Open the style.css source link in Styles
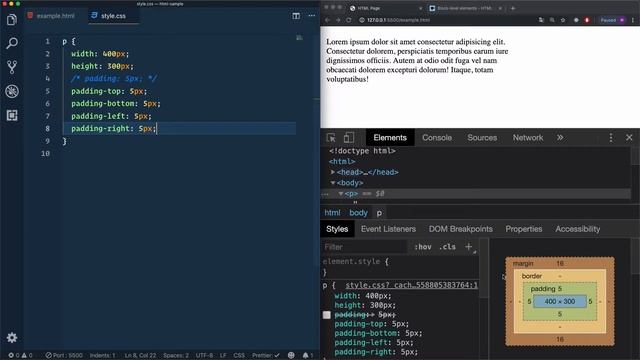The width and height of the screenshot is (640, 360). tap(411, 285)
